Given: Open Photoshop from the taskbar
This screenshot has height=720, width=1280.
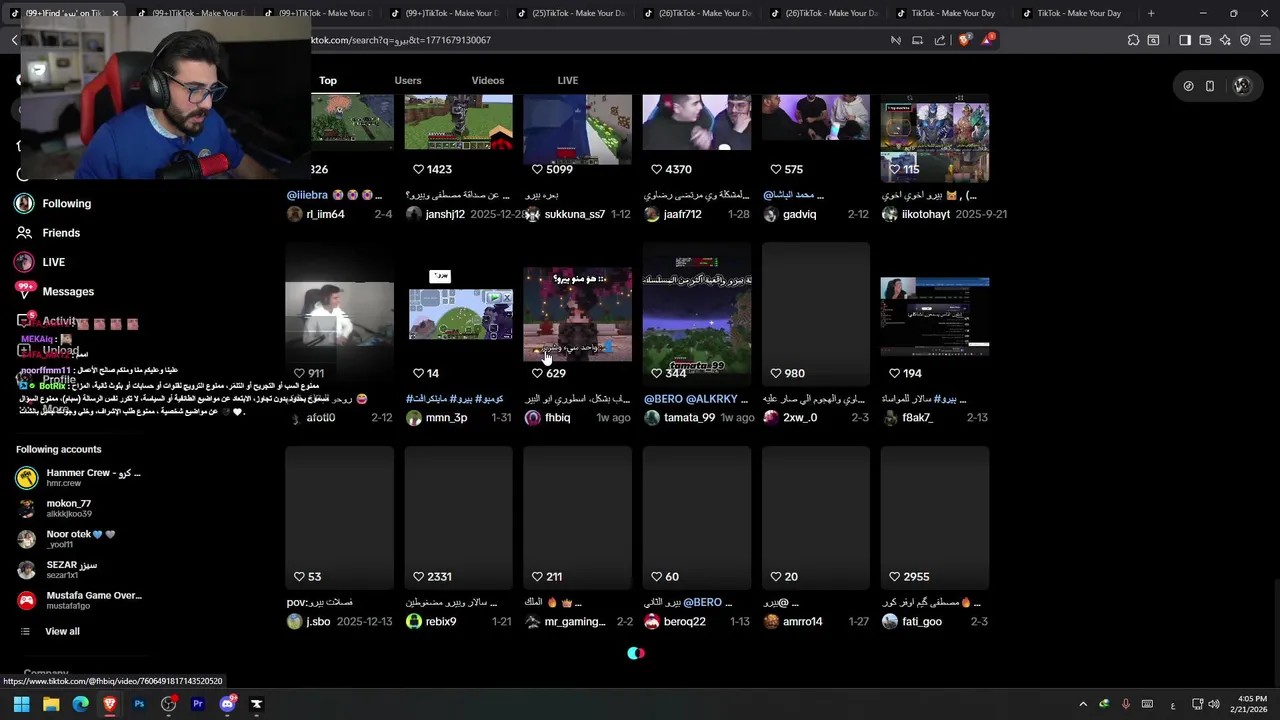Looking at the screenshot, I should pyautogui.click(x=139, y=704).
